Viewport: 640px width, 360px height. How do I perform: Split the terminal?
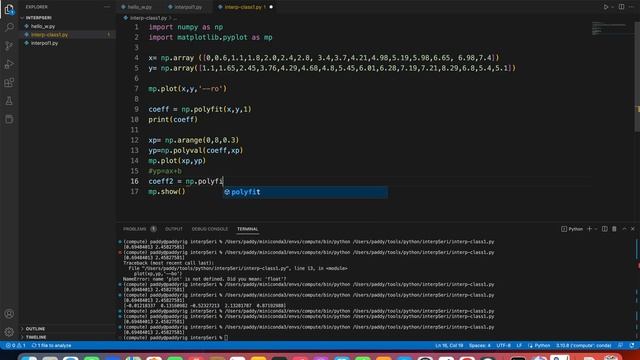coord(604,229)
